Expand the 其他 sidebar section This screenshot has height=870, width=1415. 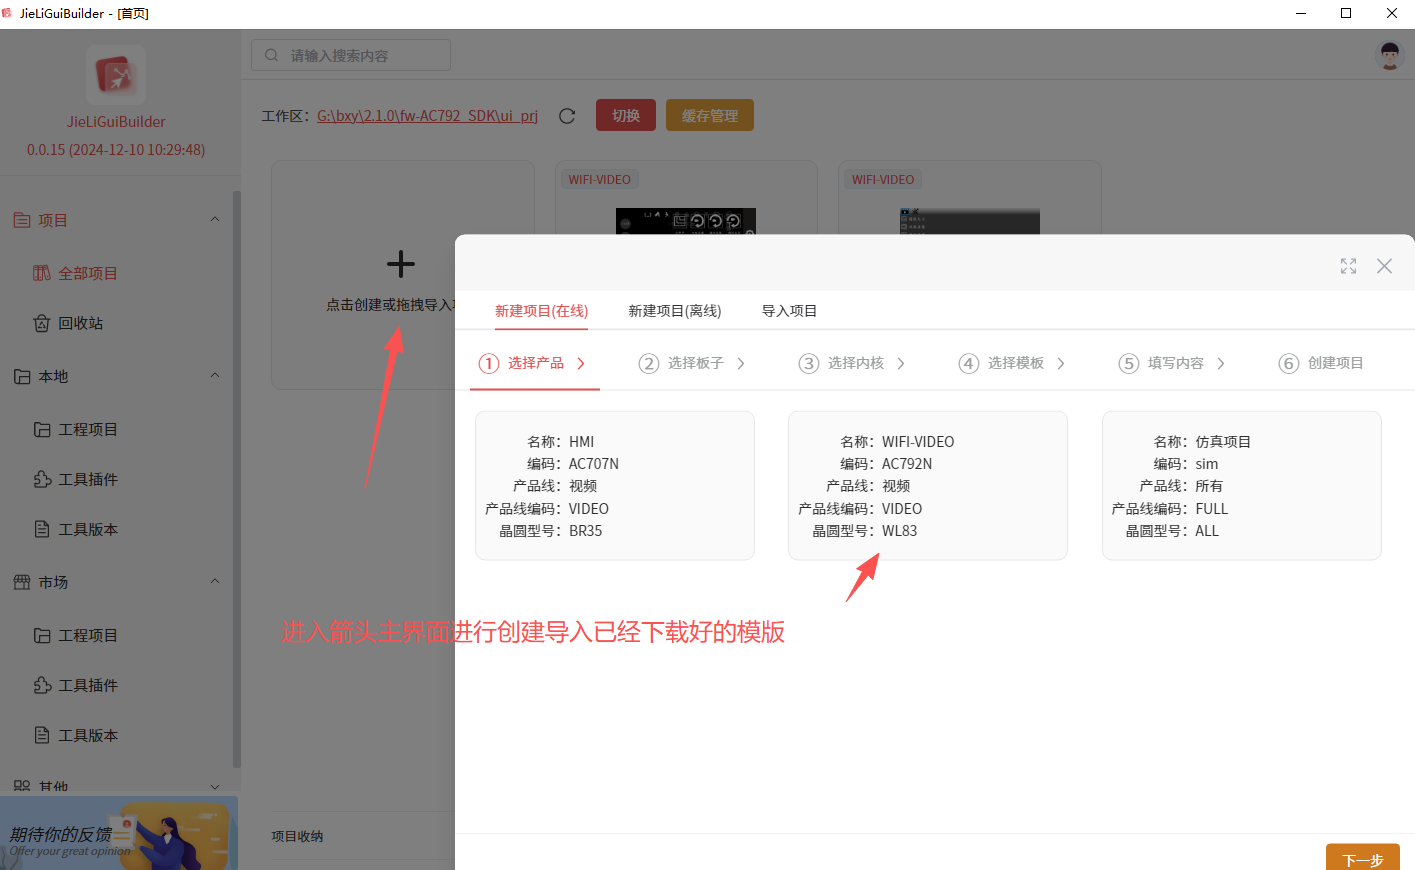(x=215, y=787)
